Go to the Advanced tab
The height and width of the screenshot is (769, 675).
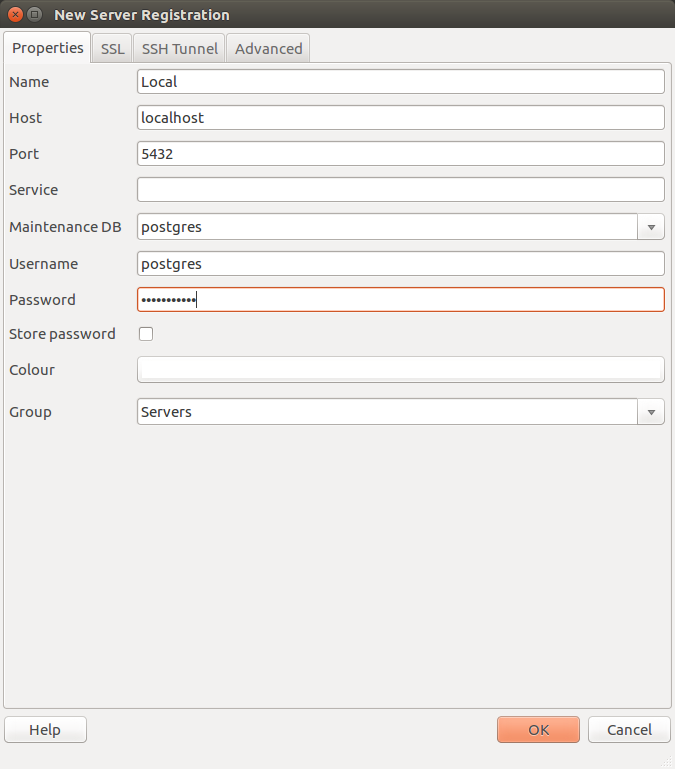click(x=268, y=48)
